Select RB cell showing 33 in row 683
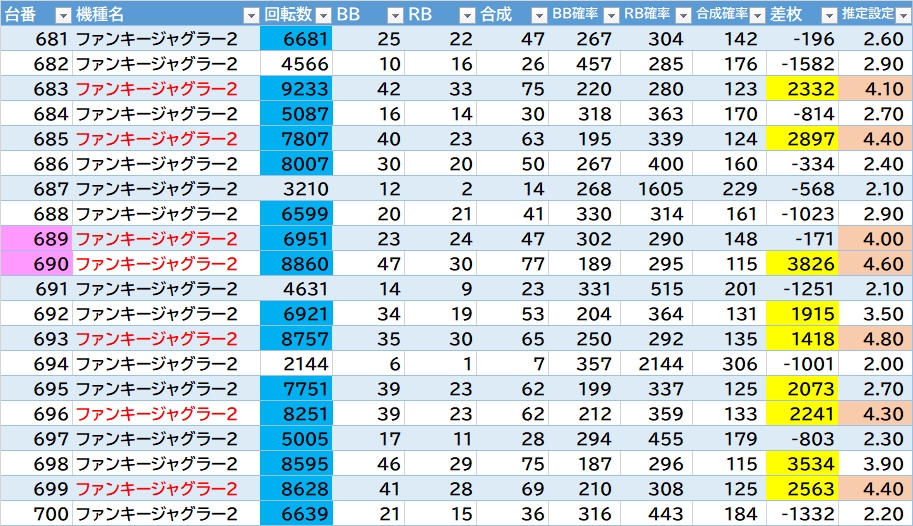The image size is (913, 526). 441,89
